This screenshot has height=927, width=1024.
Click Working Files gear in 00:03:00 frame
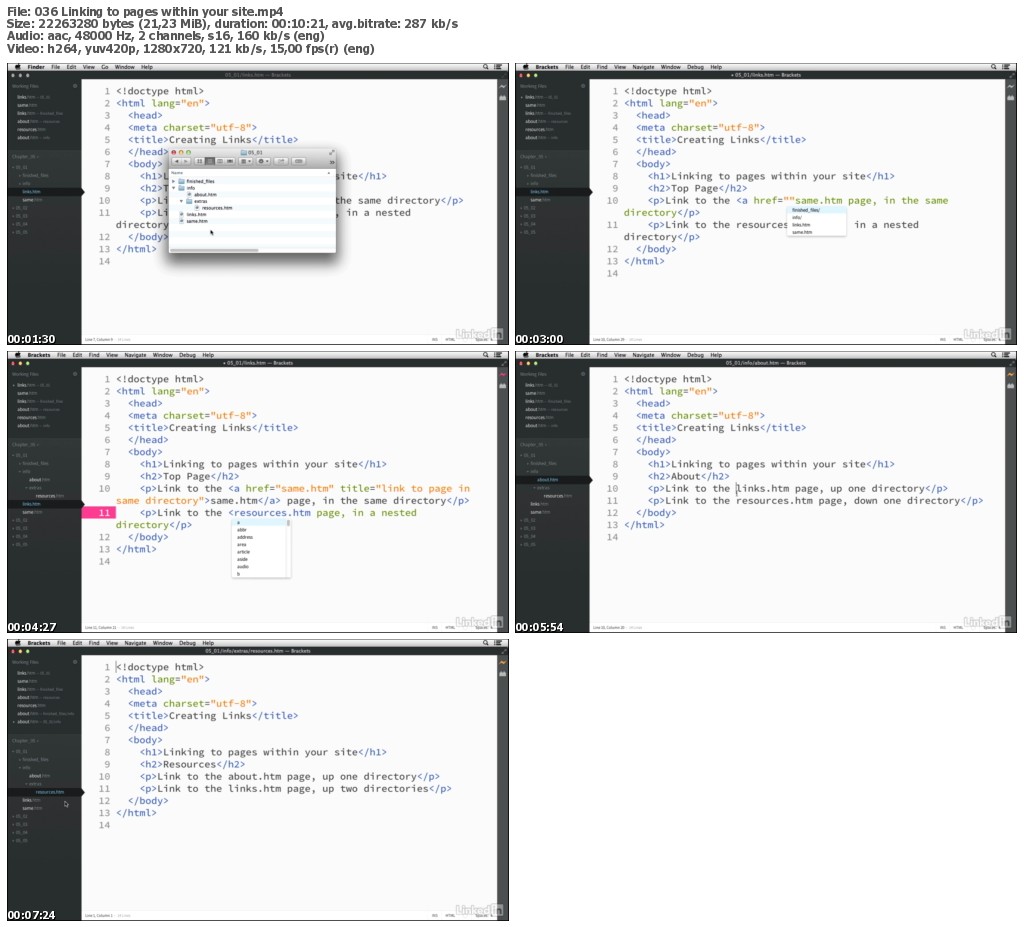click(583, 86)
